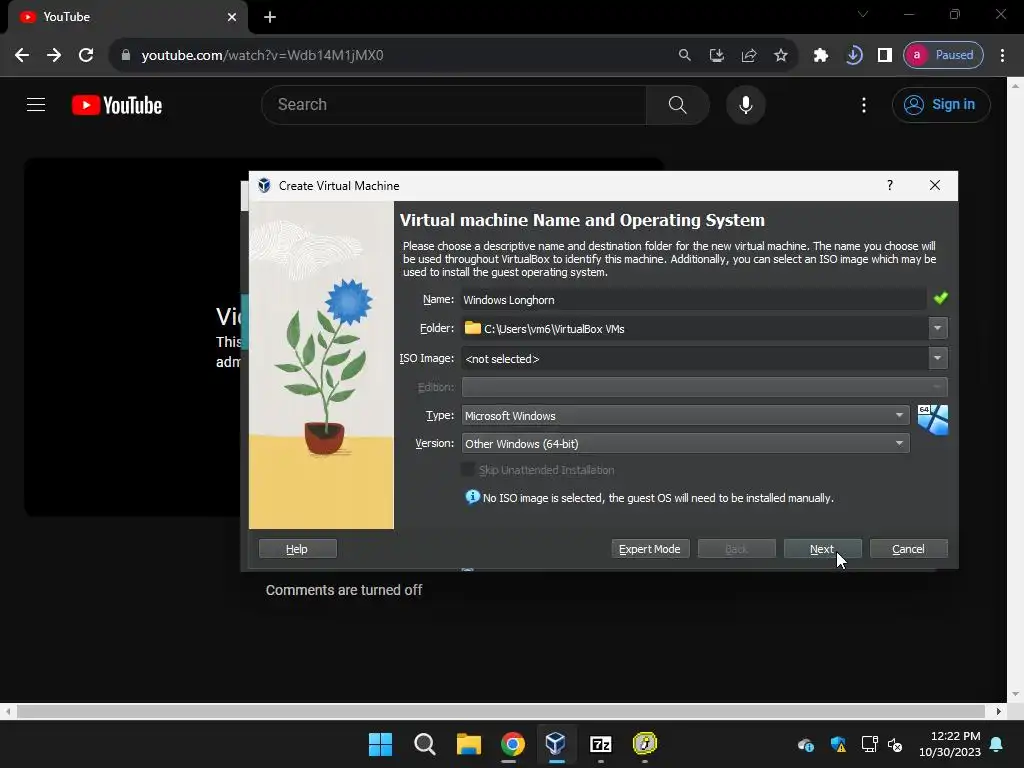Open Chrome from taskbar
Image resolution: width=1024 pixels, height=768 pixels.
point(513,744)
